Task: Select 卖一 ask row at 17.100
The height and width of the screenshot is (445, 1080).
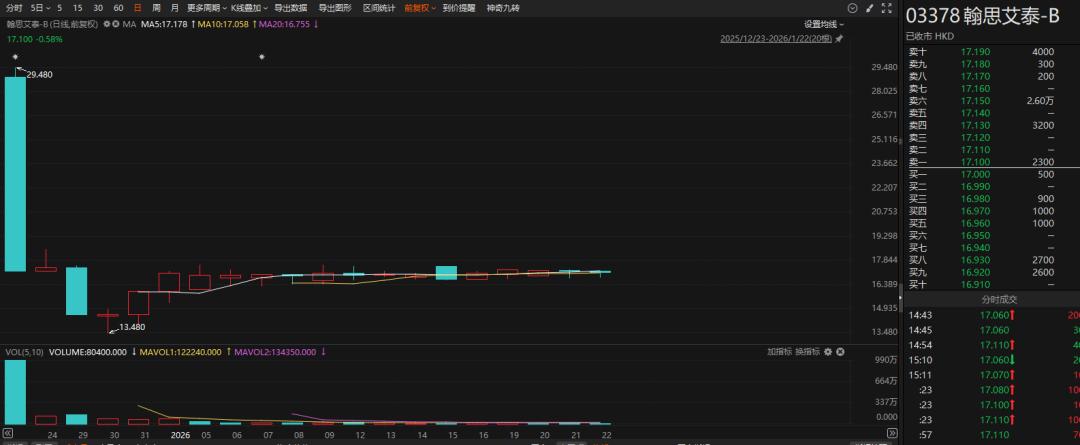Action: point(991,162)
